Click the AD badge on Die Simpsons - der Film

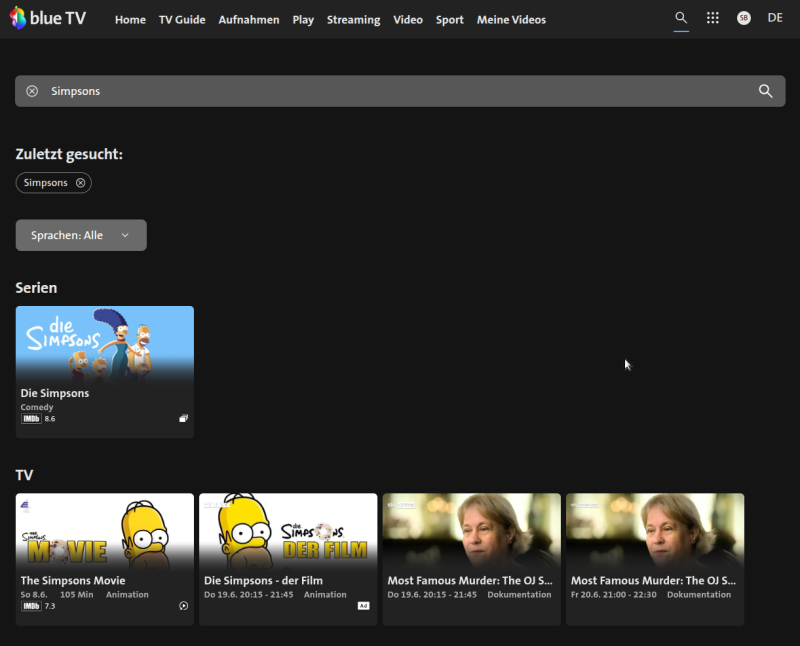tap(364, 606)
